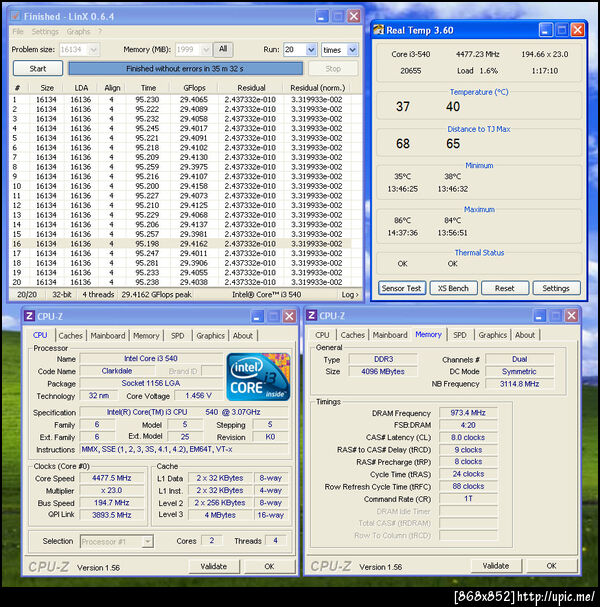Launch XS Bench in Real Temp
The height and width of the screenshot is (607, 600).
(x=453, y=288)
